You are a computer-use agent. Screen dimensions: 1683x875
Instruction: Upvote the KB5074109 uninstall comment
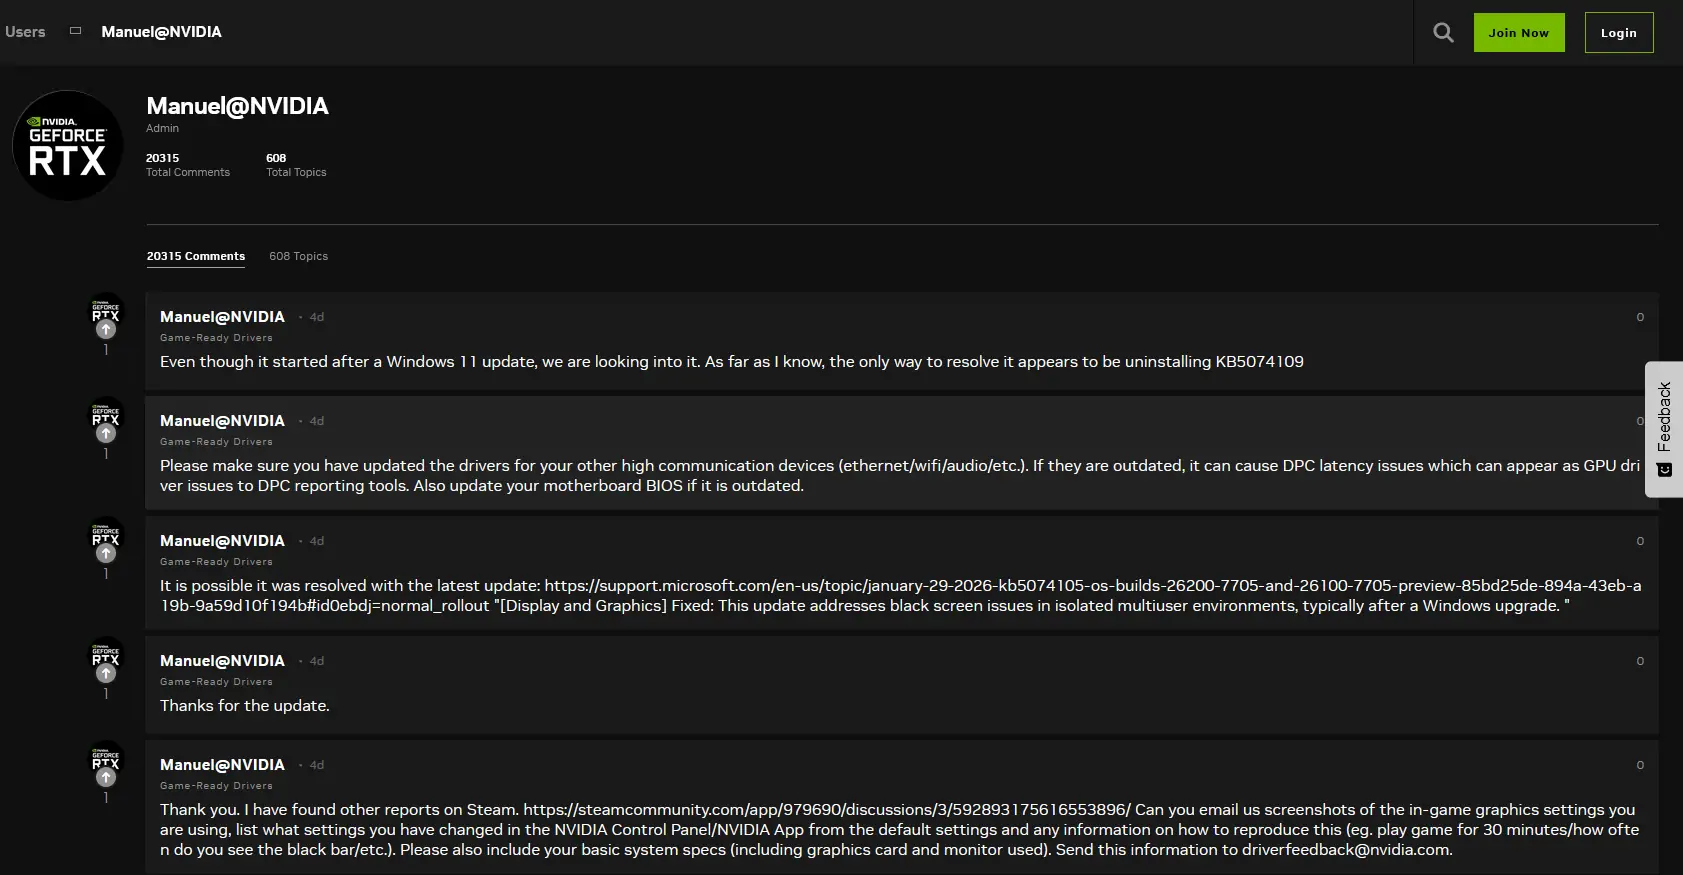pos(106,330)
